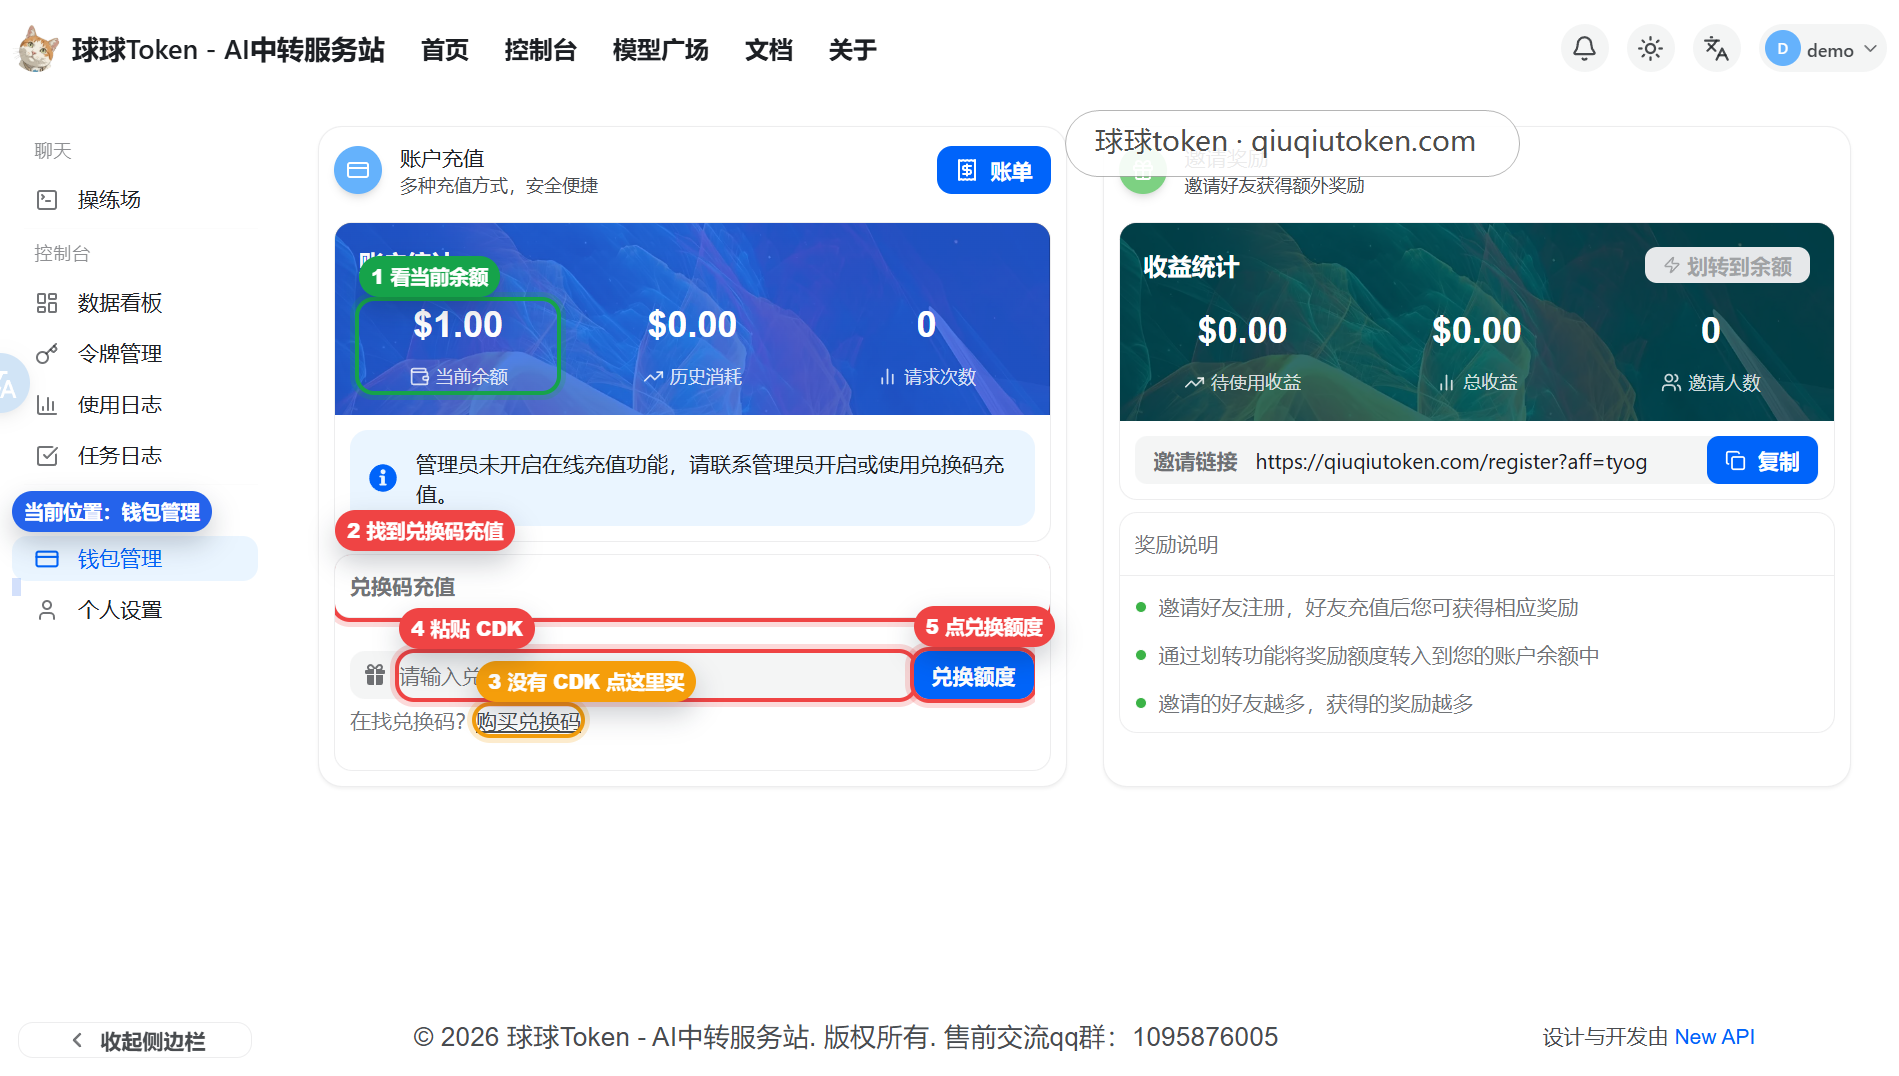Follow the 购买兑换码 link
This screenshot has width=1899, height=1076.
coord(529,722)
